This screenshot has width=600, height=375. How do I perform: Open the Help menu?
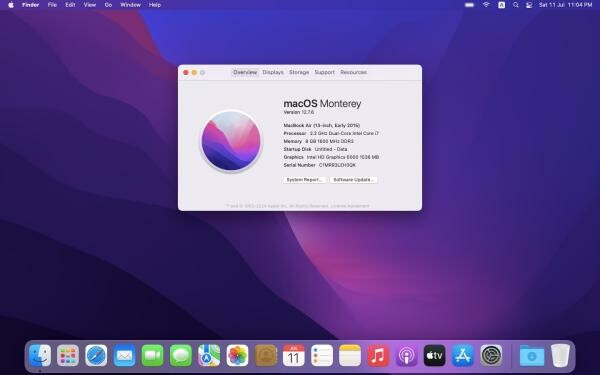pos(155,5)
